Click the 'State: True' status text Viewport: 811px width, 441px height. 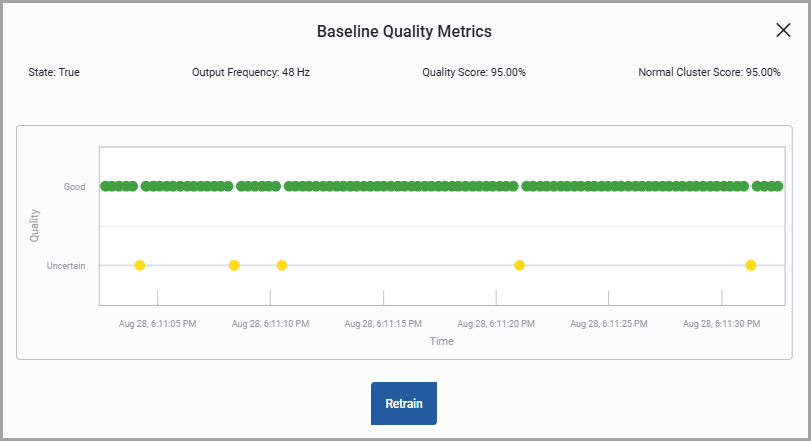pyautogui.click(x=55, y=73)
